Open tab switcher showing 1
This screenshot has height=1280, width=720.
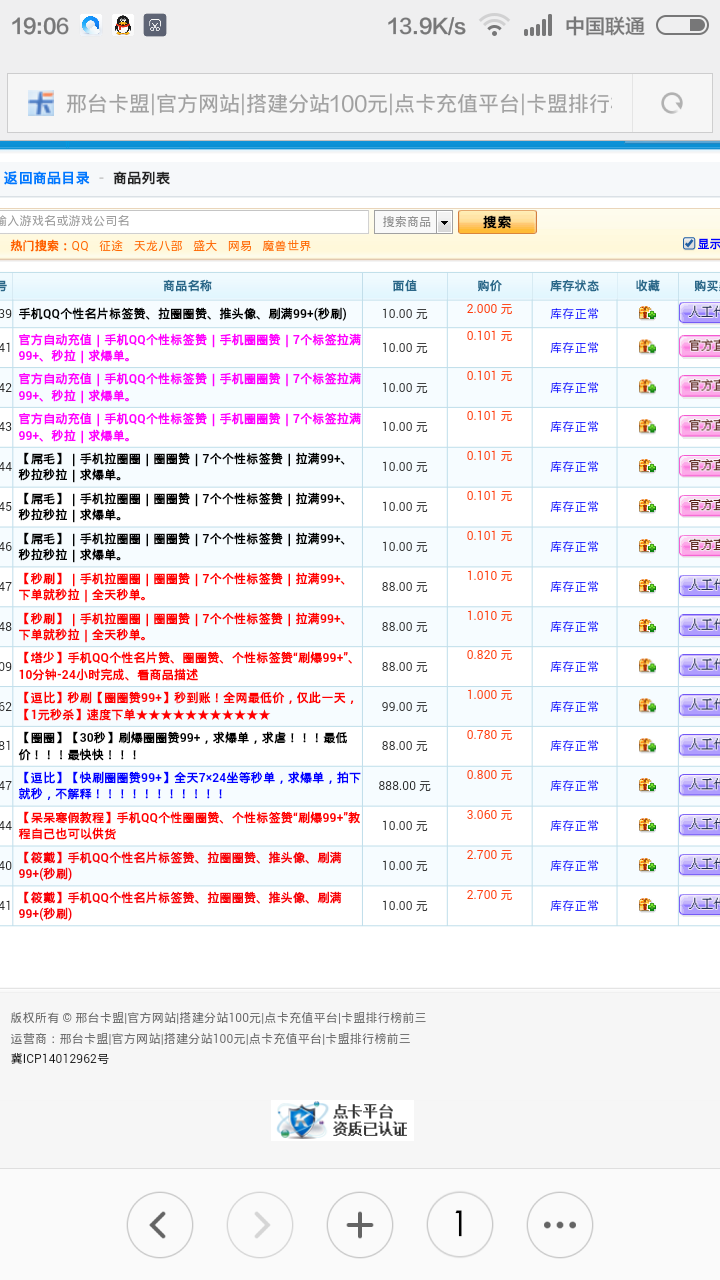(x=459, y=1225)
